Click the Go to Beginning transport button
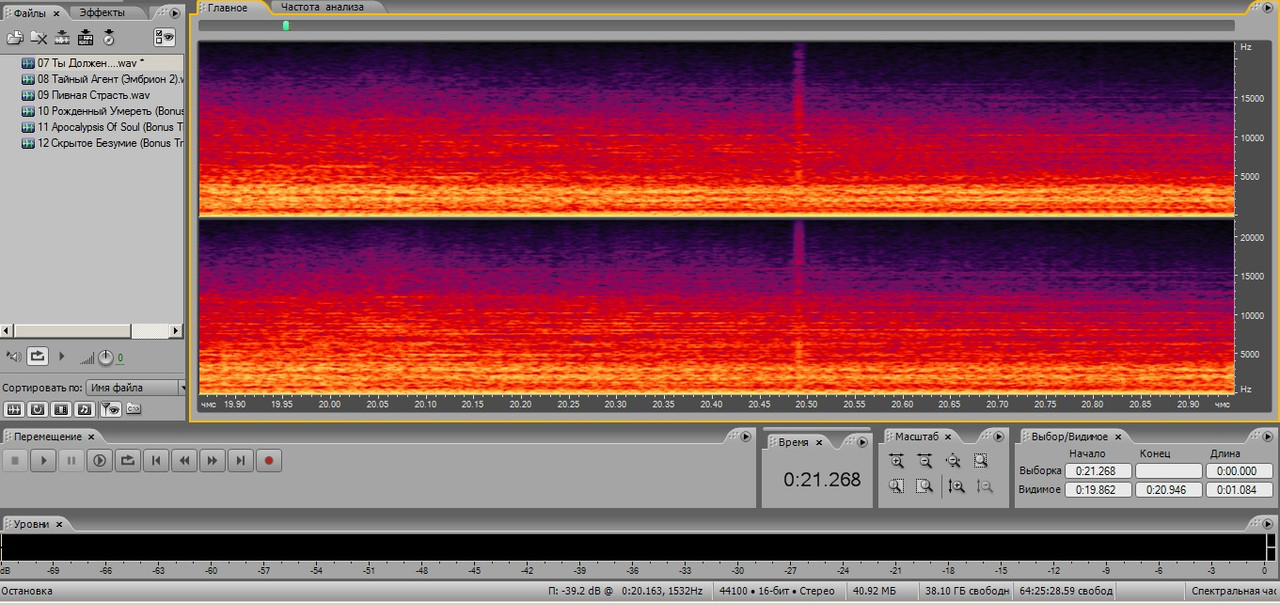Screen dimensions: 1280x605 [x=156, y=461]
